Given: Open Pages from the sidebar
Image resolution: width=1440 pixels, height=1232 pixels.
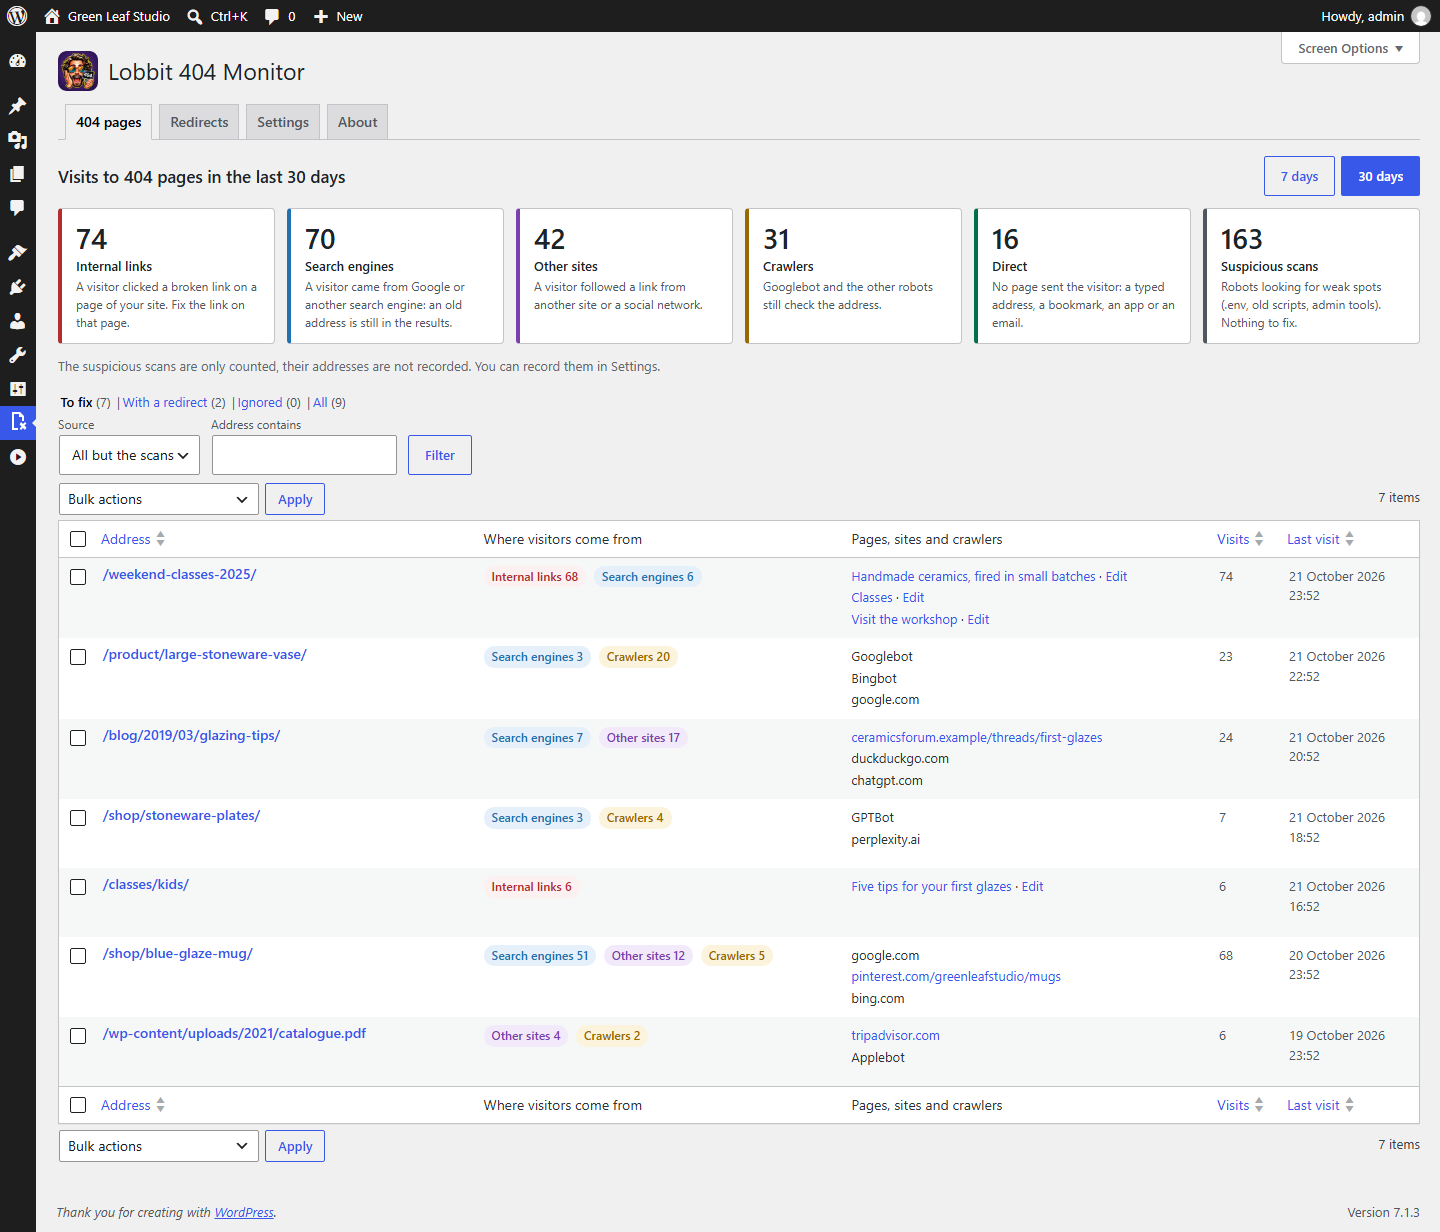Looking at the screenshot, I should coord(17,174).
